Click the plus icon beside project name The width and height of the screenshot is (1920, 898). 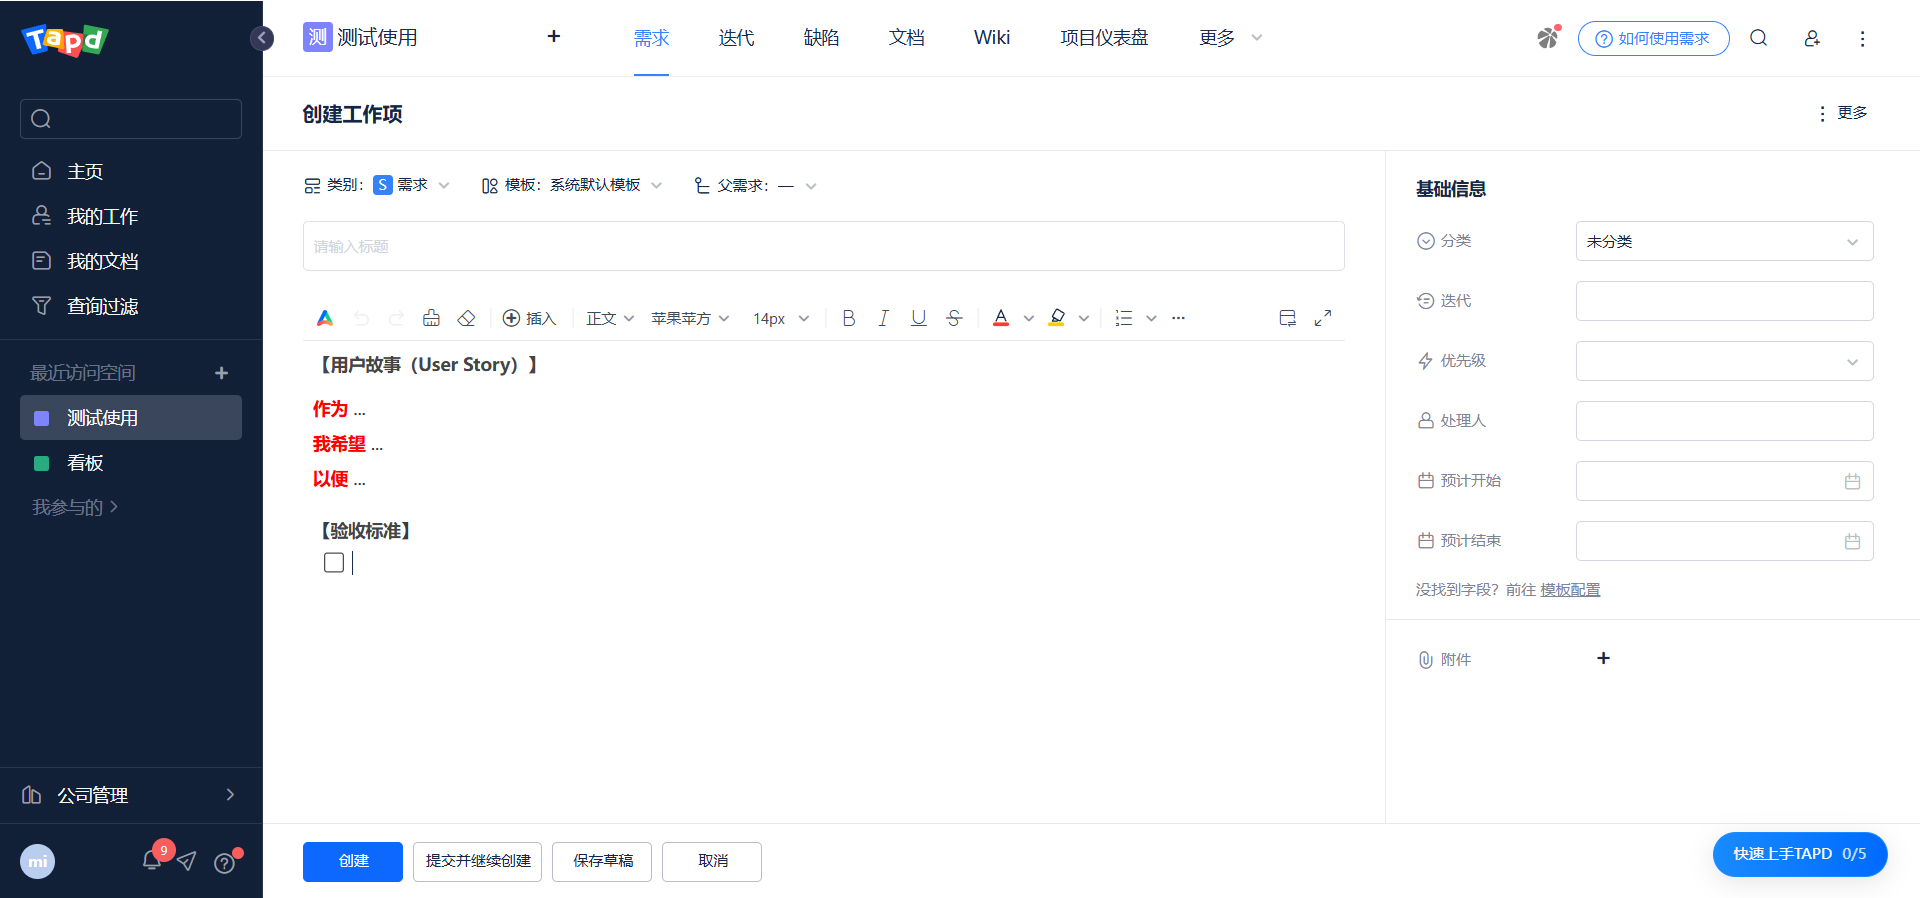click(554, 37)
